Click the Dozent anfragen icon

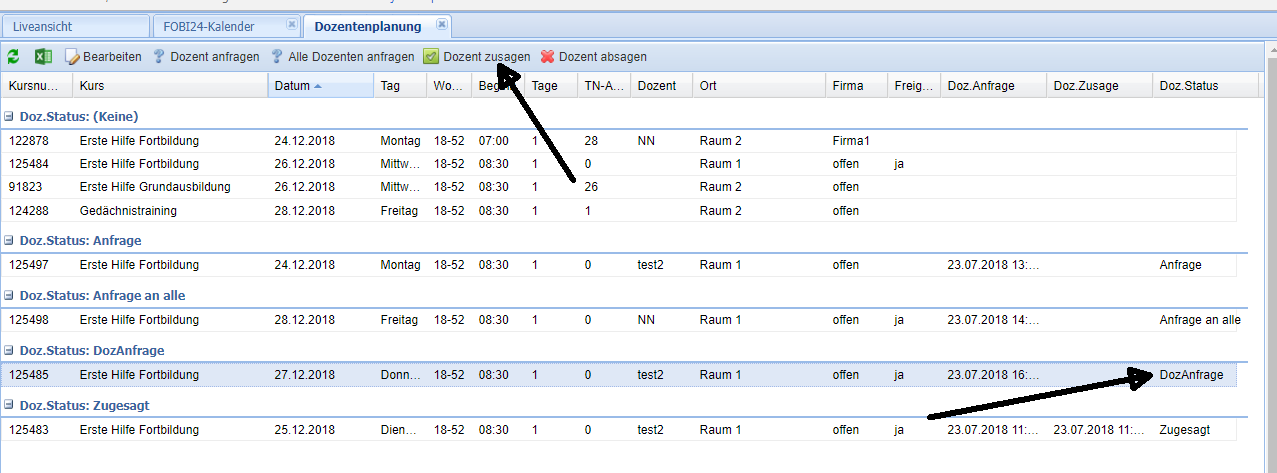click(x=159, y=57)
